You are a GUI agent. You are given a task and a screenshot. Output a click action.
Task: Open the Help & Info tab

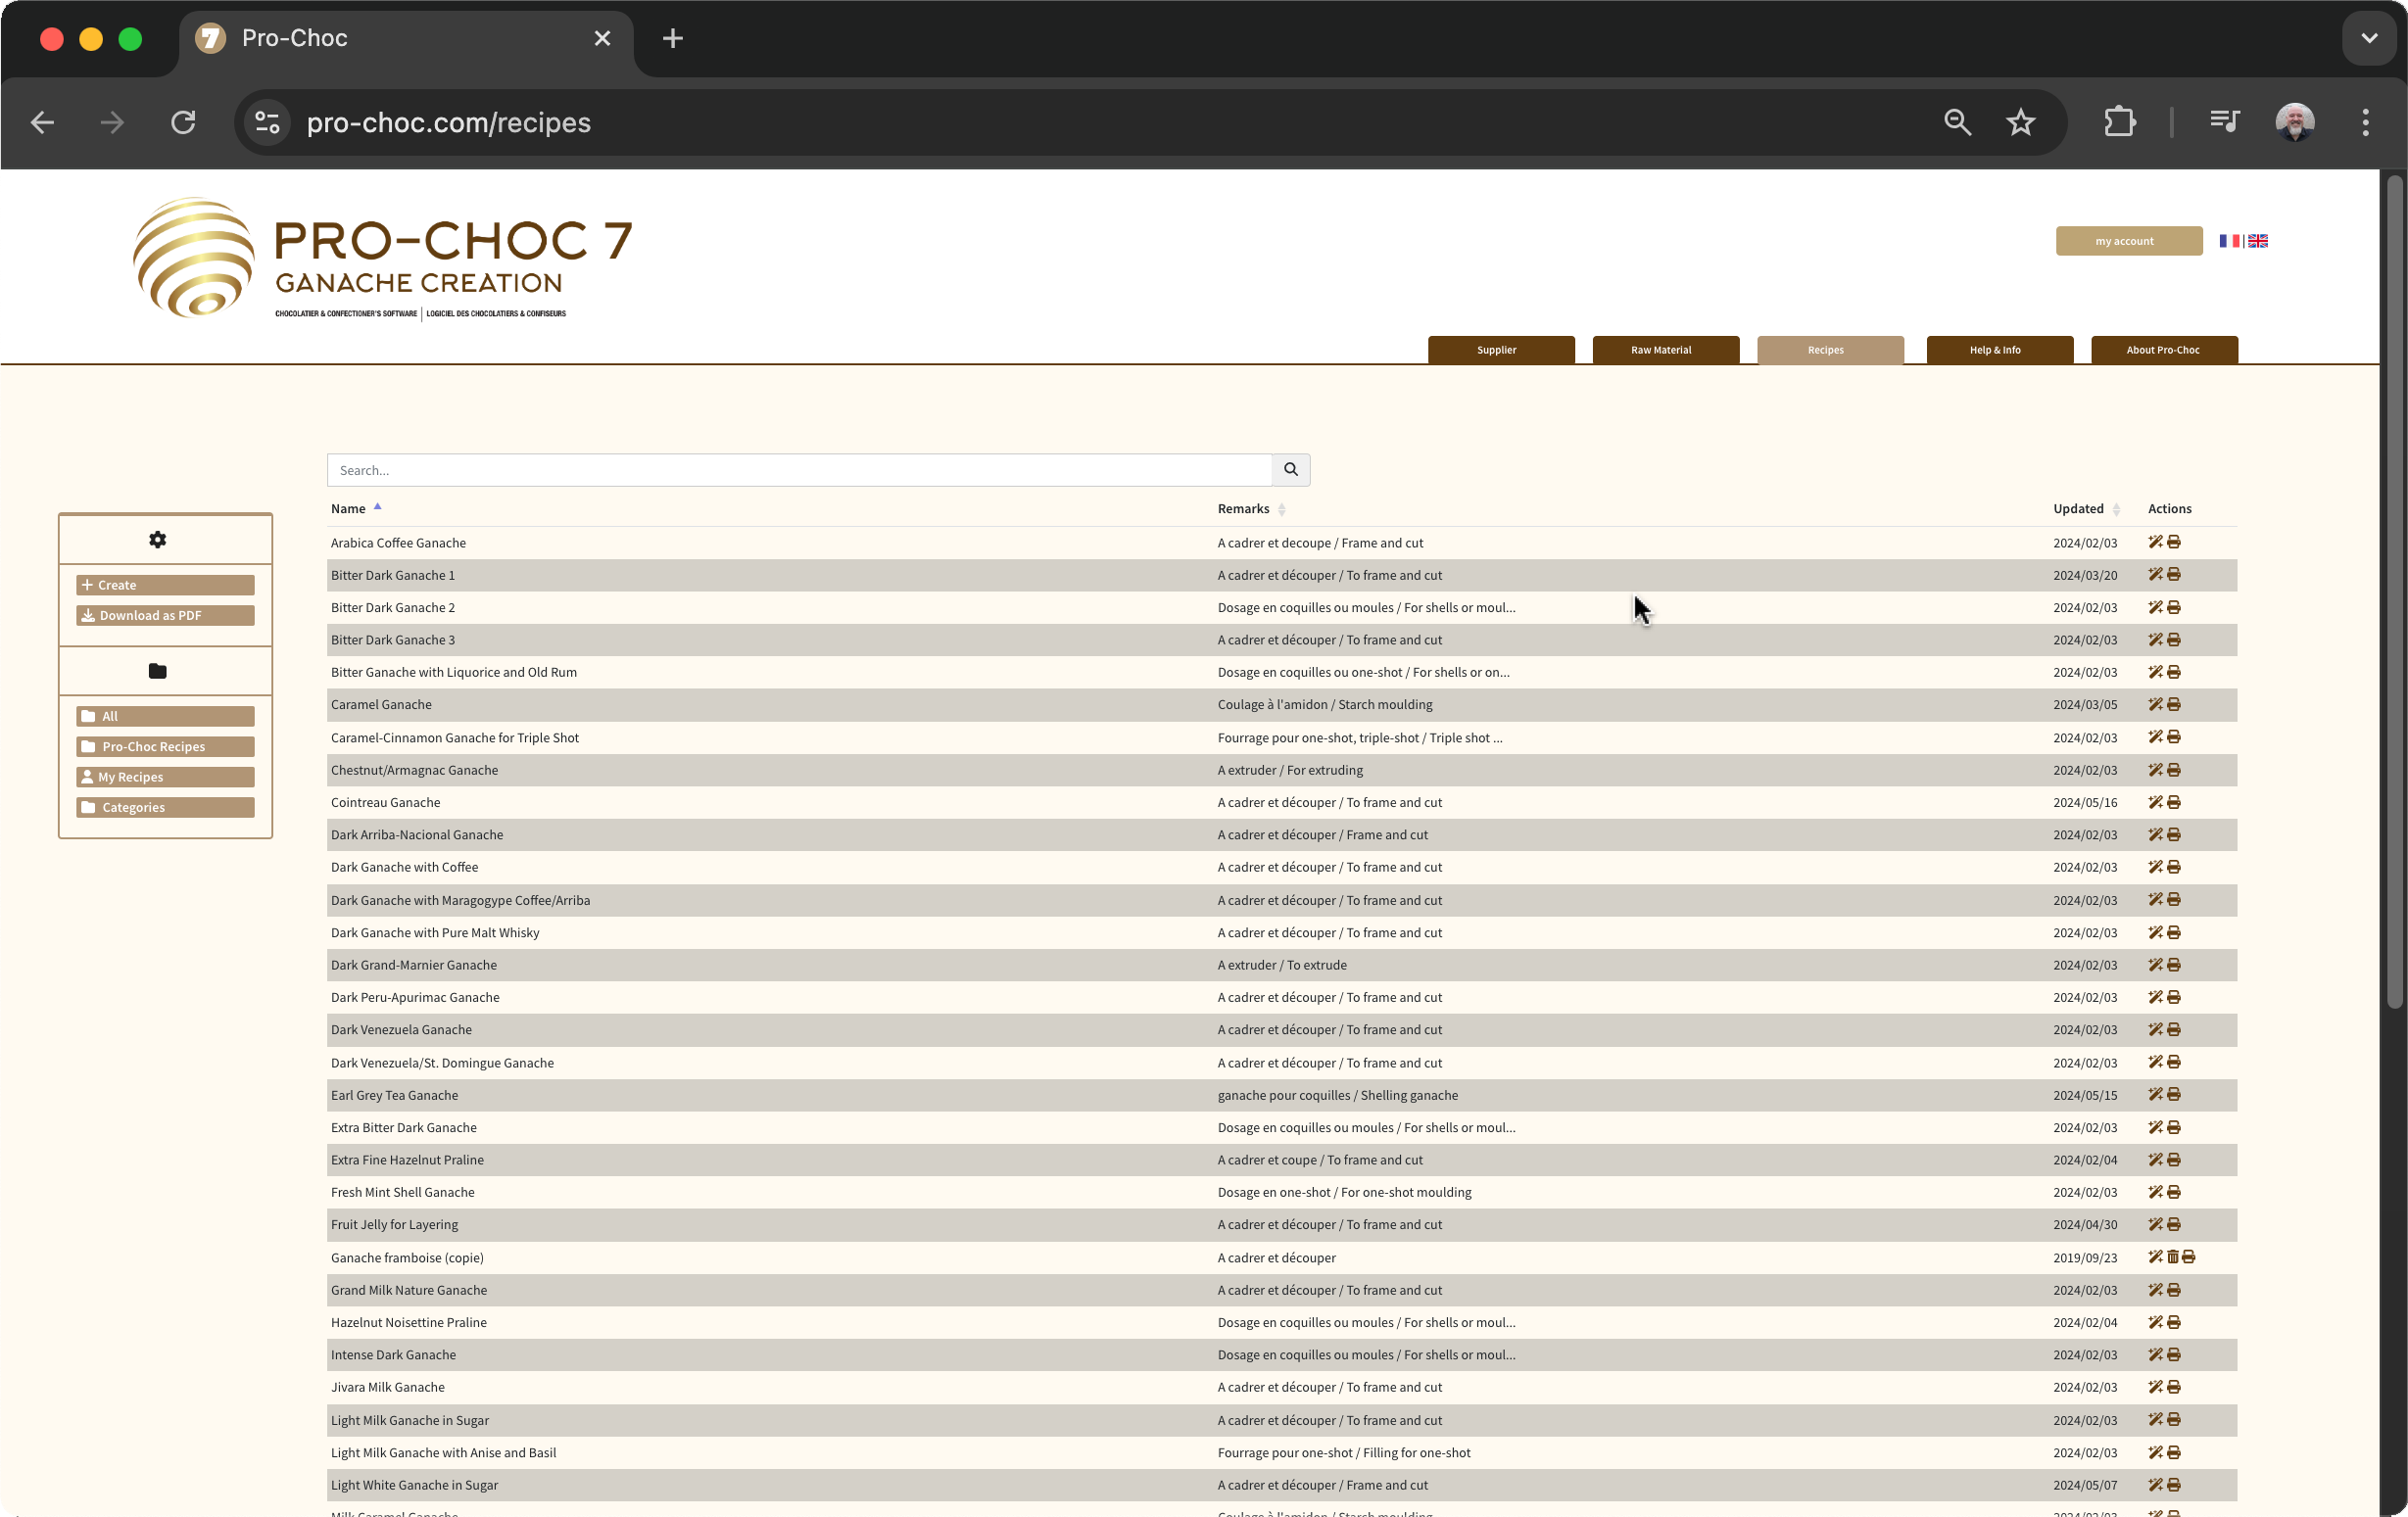tap(1995, 350)
